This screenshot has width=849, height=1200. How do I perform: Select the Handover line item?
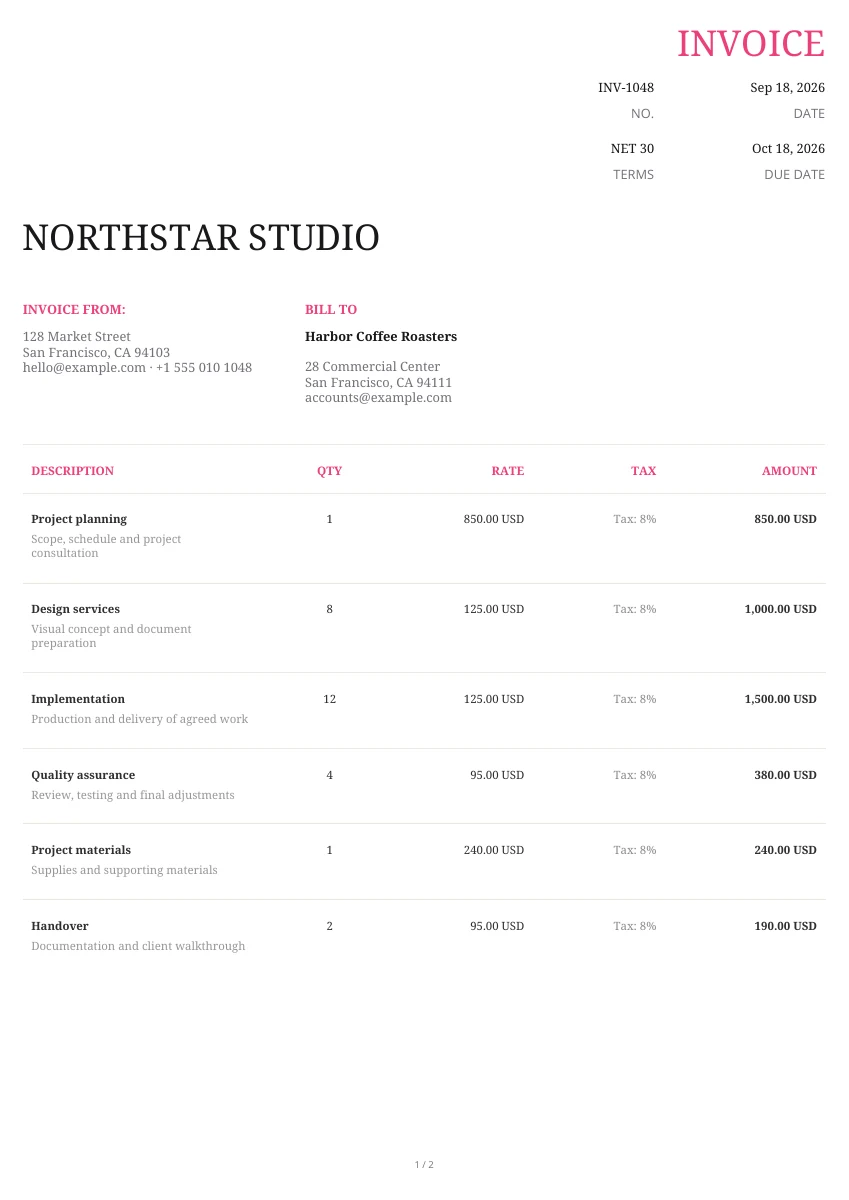click(x=424, y=937)
